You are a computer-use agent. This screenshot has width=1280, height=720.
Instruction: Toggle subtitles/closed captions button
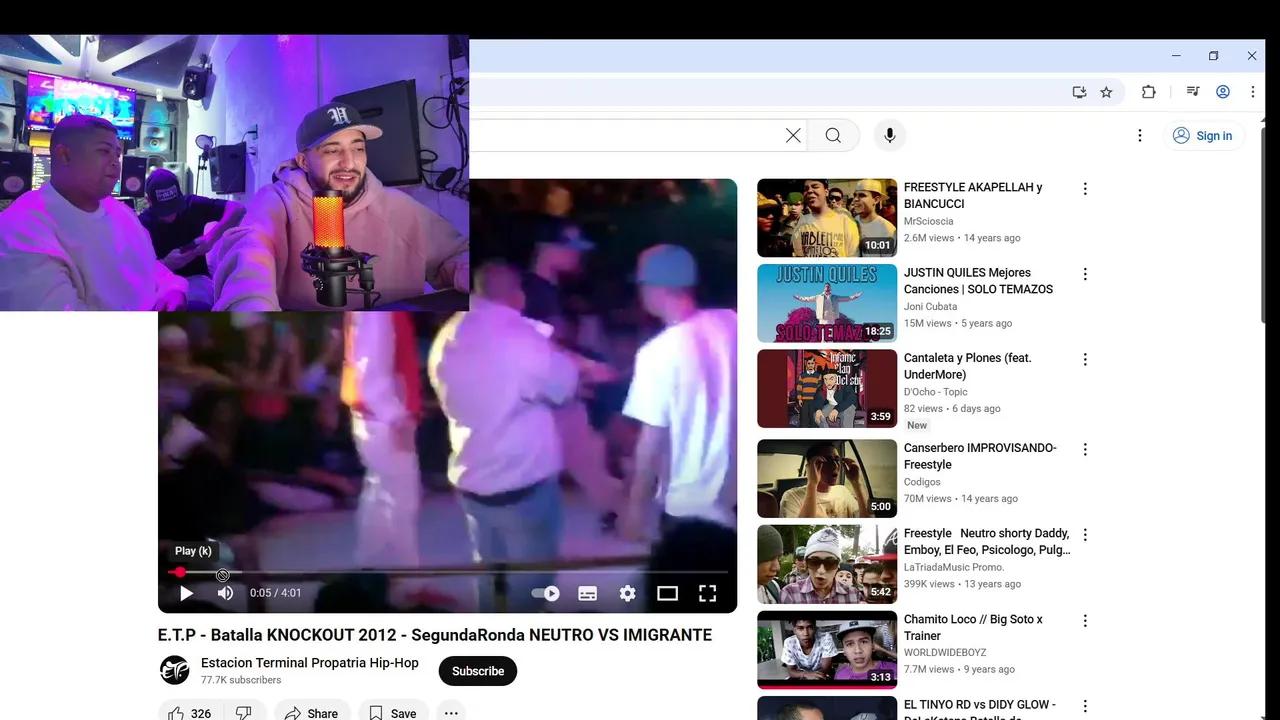pos(588,593)
